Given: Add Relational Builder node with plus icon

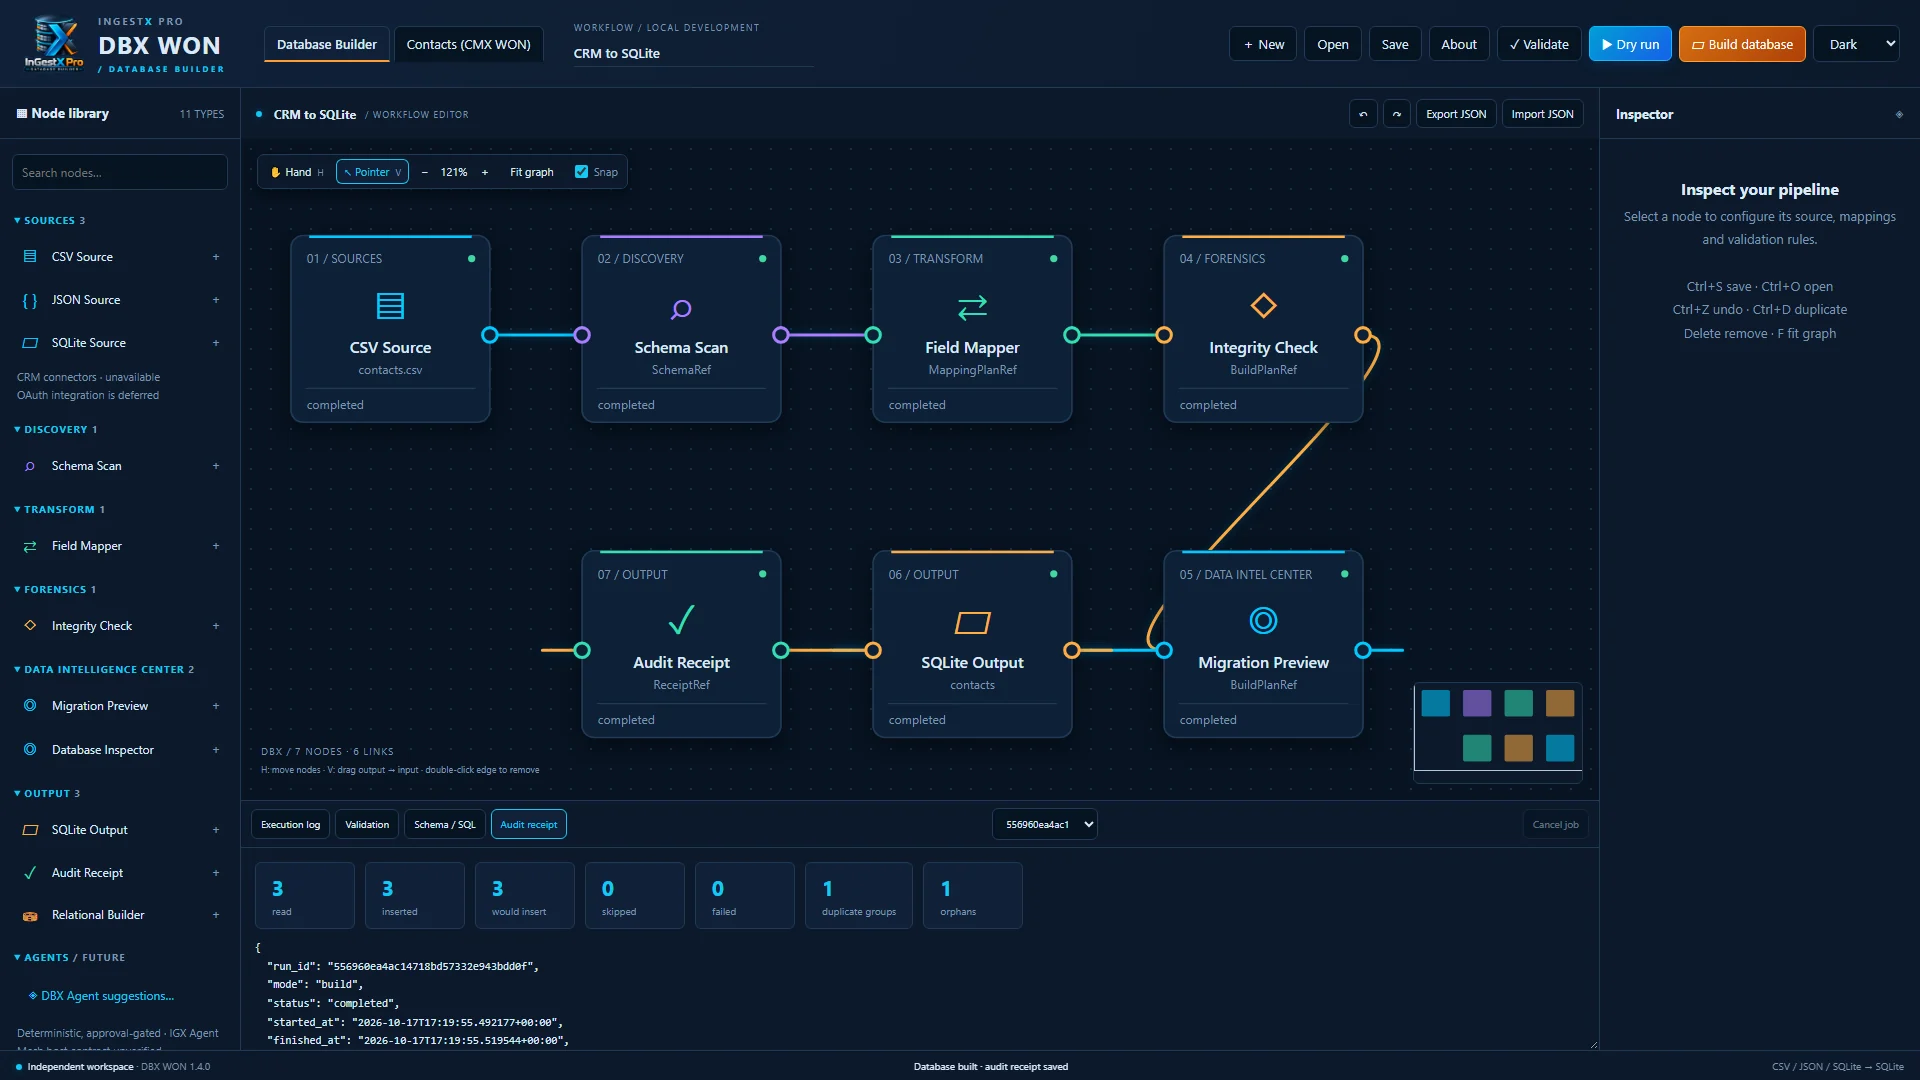Looking at the screenshot, I should pyautogui.click(x=216, y=915).
